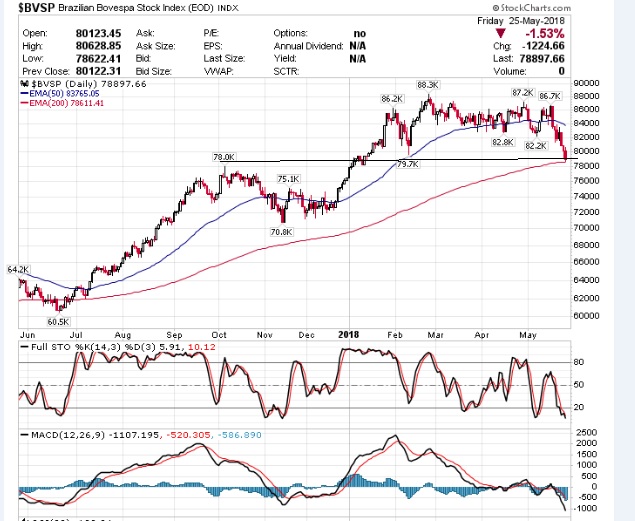
Task: Click the 86.7K price label
Action: (x=550, y=96)
